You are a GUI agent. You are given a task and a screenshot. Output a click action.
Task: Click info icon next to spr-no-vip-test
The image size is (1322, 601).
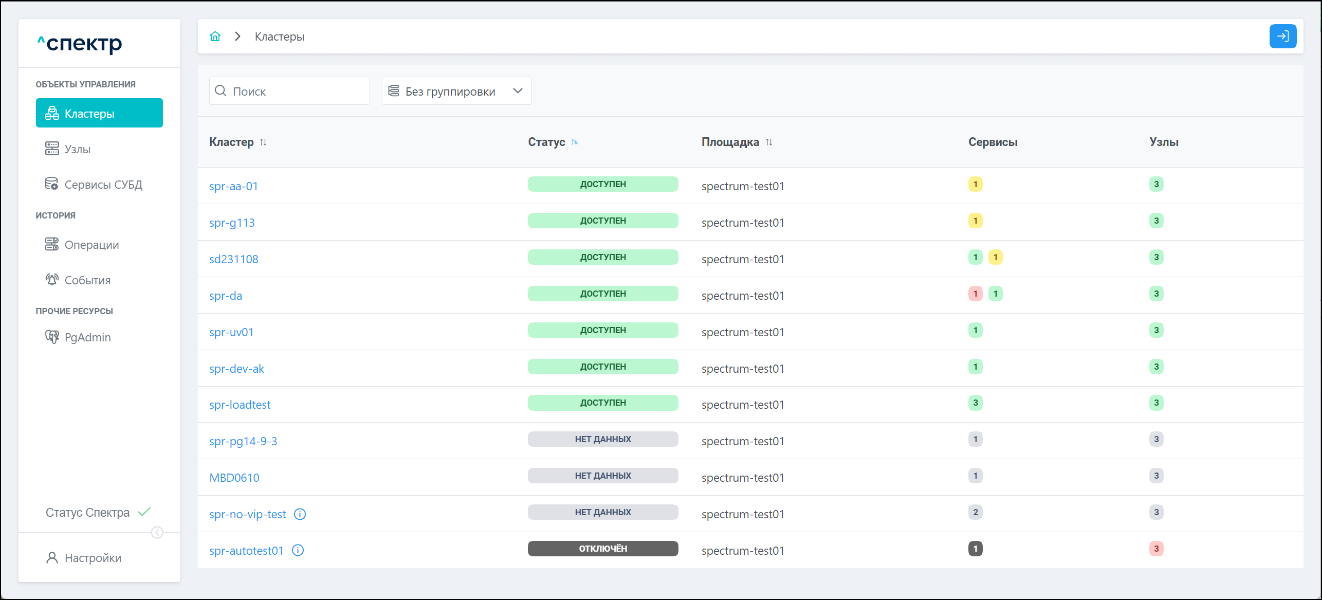coord(300,514)
